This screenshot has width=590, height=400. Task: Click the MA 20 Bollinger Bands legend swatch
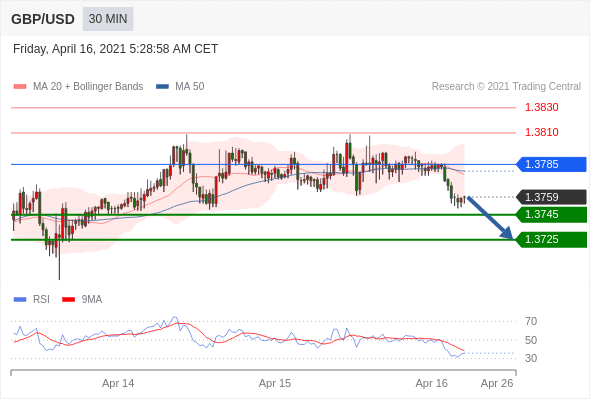(x=20, y=87)
